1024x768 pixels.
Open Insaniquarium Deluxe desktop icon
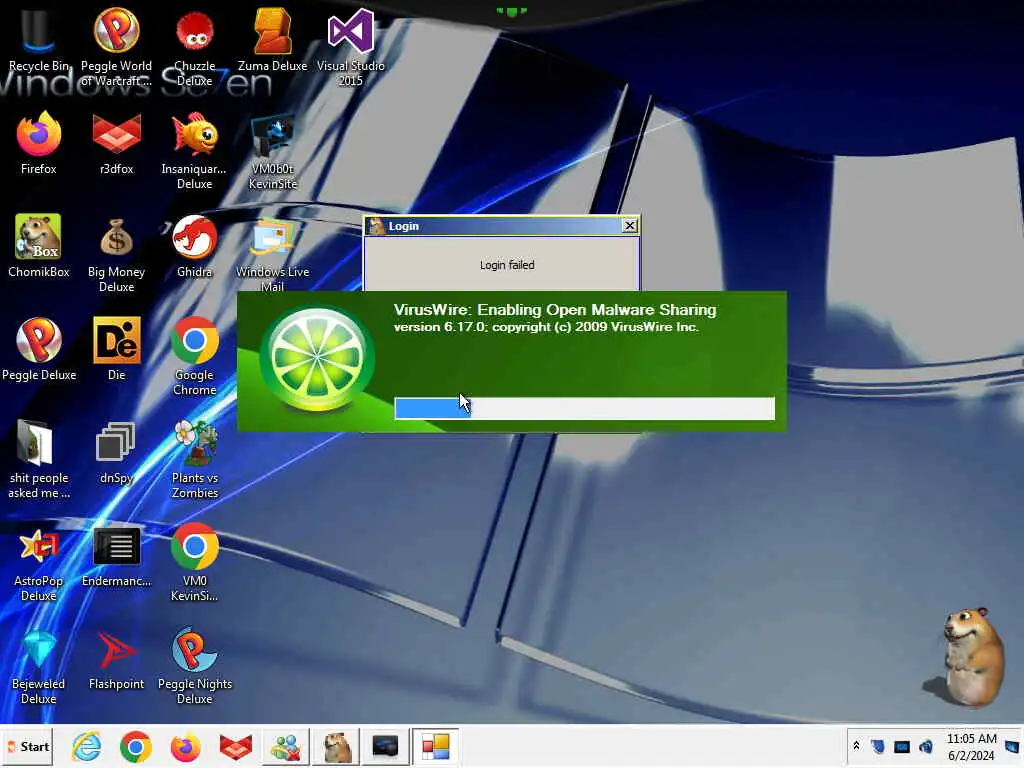(195, 150)
